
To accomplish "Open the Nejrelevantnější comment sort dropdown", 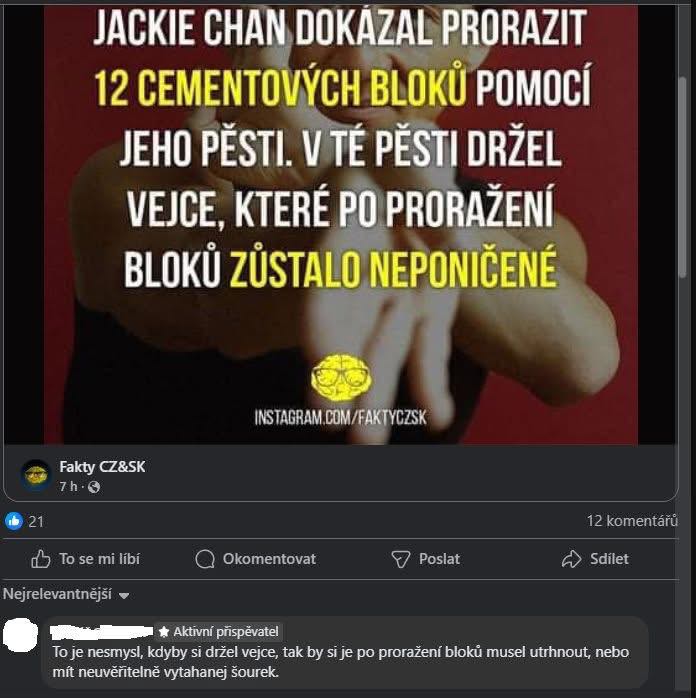I will tap(66, 594).
